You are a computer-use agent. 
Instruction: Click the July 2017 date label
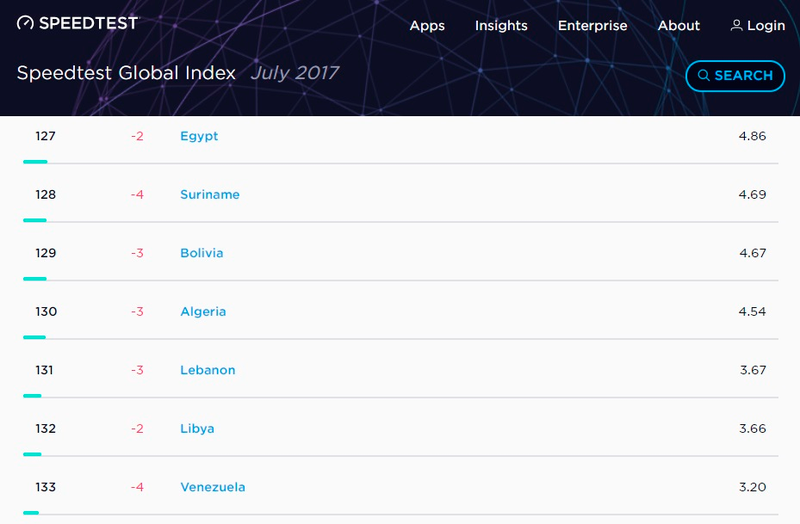point(295,73)
